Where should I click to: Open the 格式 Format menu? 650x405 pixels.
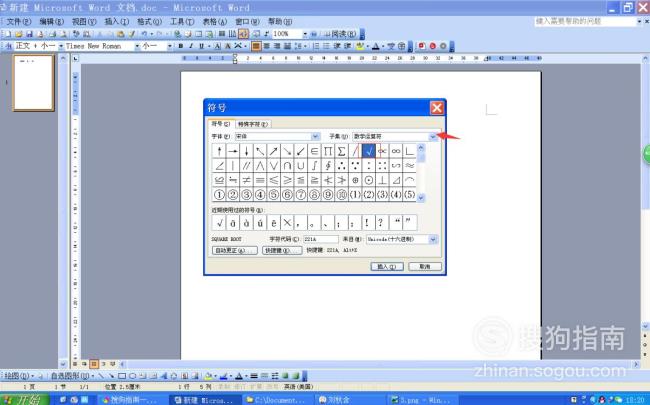pyautogui.click(x=149, y=22)
